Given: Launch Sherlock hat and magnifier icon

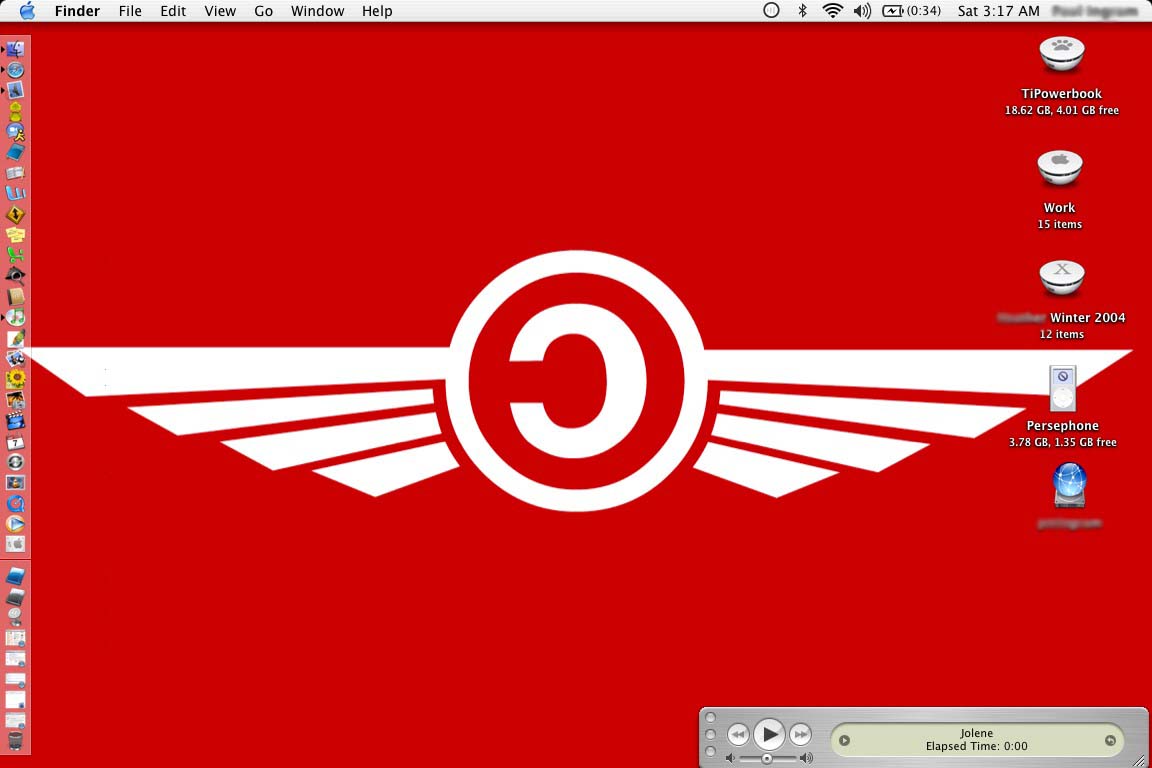Looking at the screenshot, I should pos(15,276).
